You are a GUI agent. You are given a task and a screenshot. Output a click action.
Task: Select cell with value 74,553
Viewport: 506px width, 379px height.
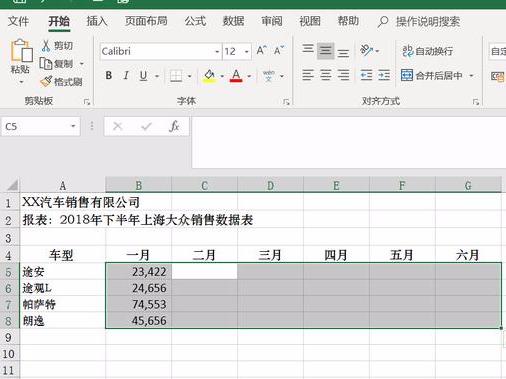138,304
